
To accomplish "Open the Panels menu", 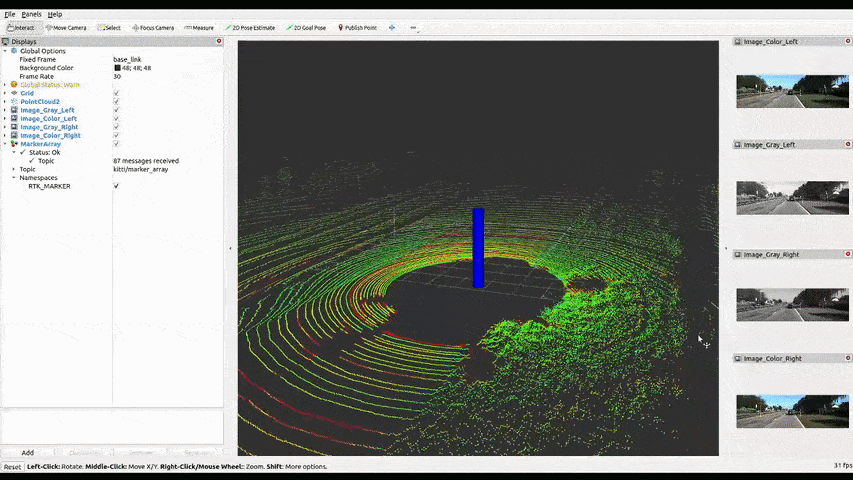I will coord(32,14).
